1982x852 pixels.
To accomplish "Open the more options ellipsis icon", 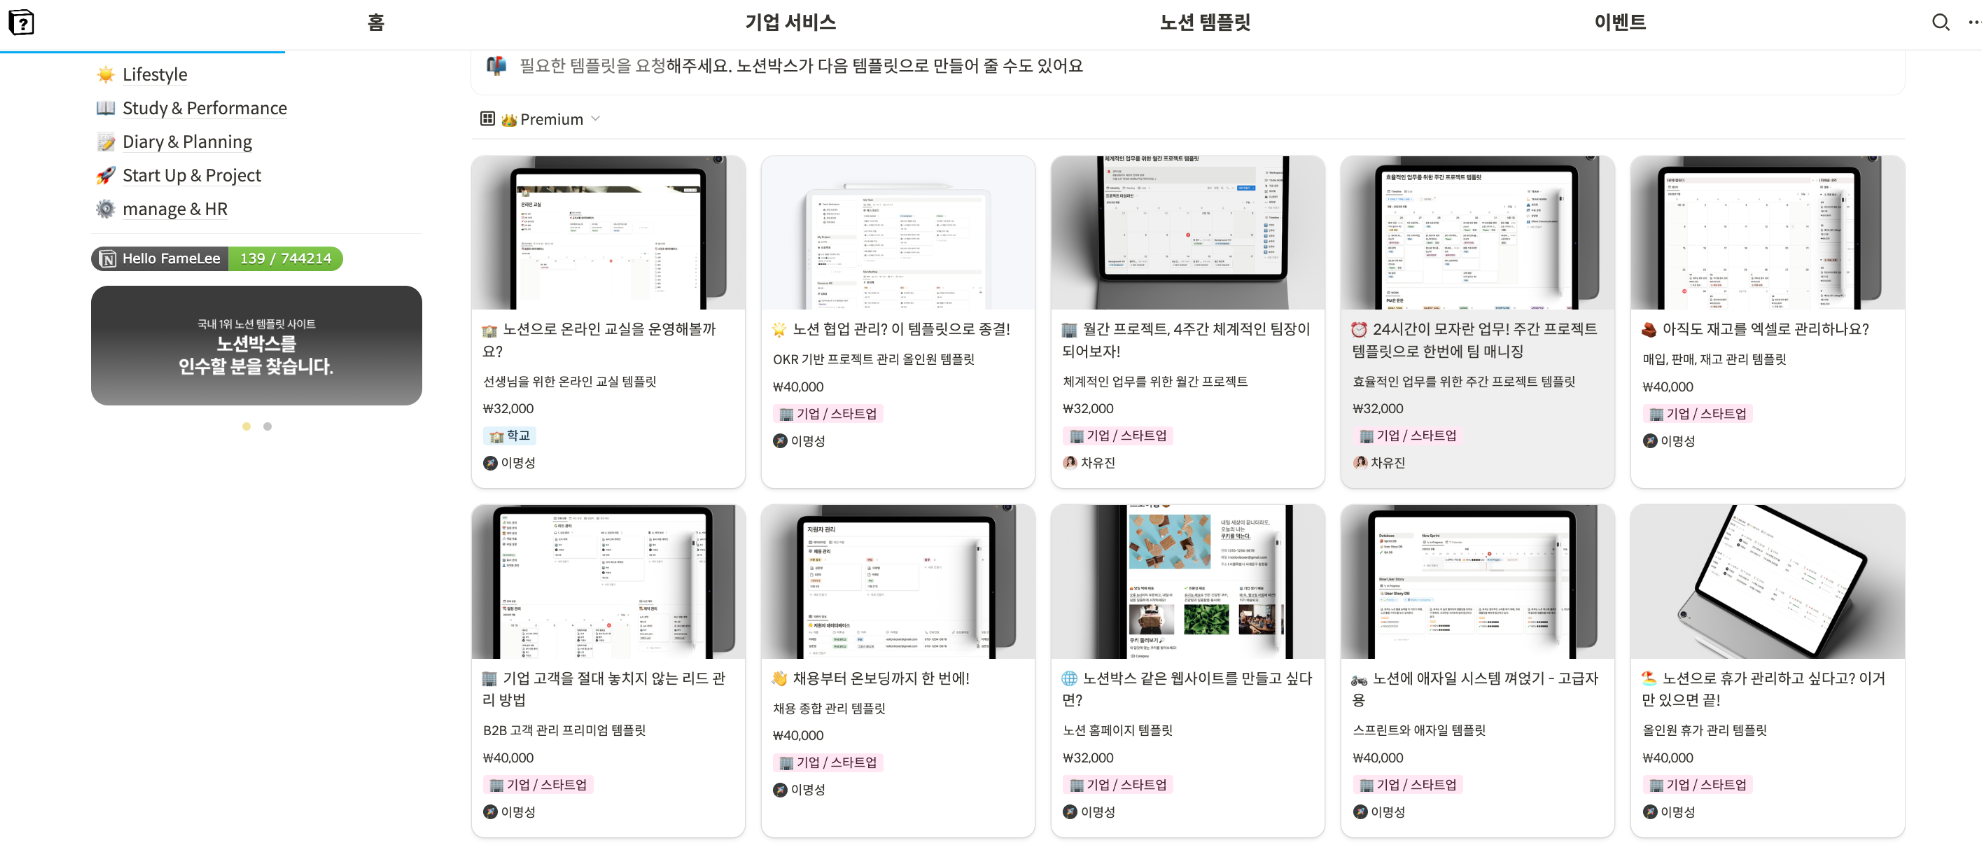I will point(1974,22).
